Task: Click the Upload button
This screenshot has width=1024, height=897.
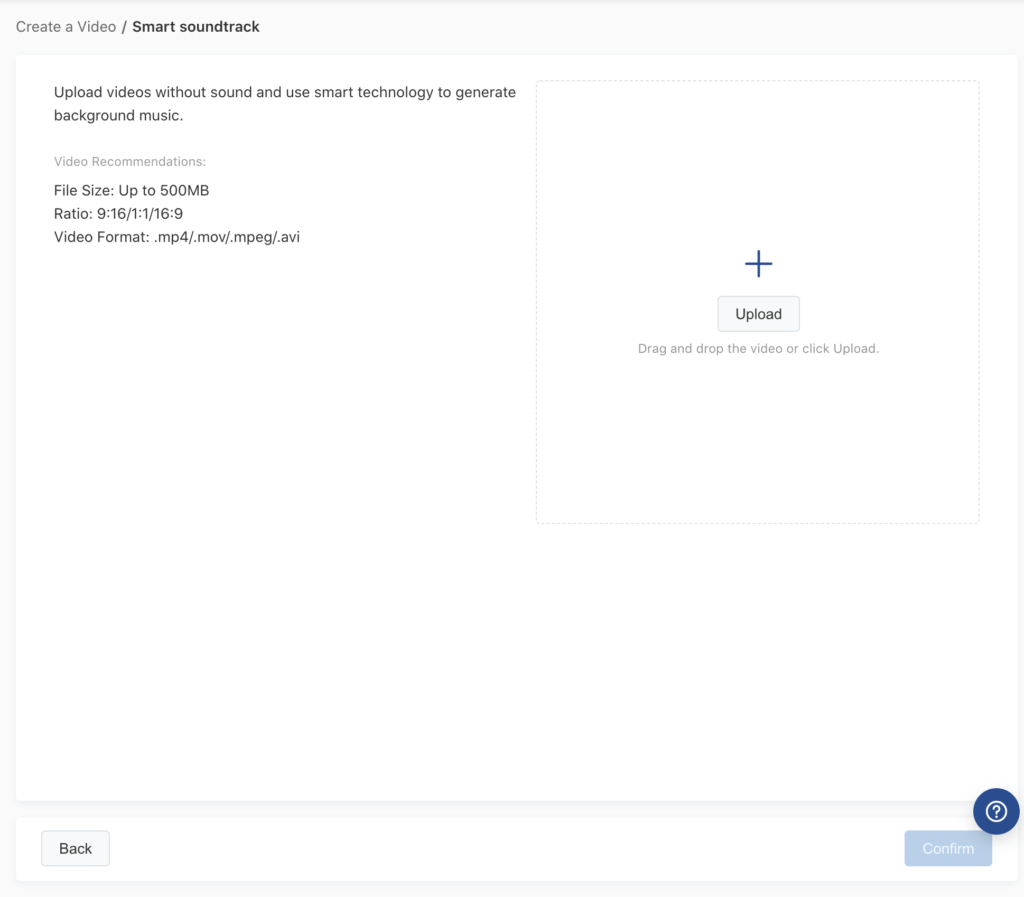Action: click(x=758, y=314)
